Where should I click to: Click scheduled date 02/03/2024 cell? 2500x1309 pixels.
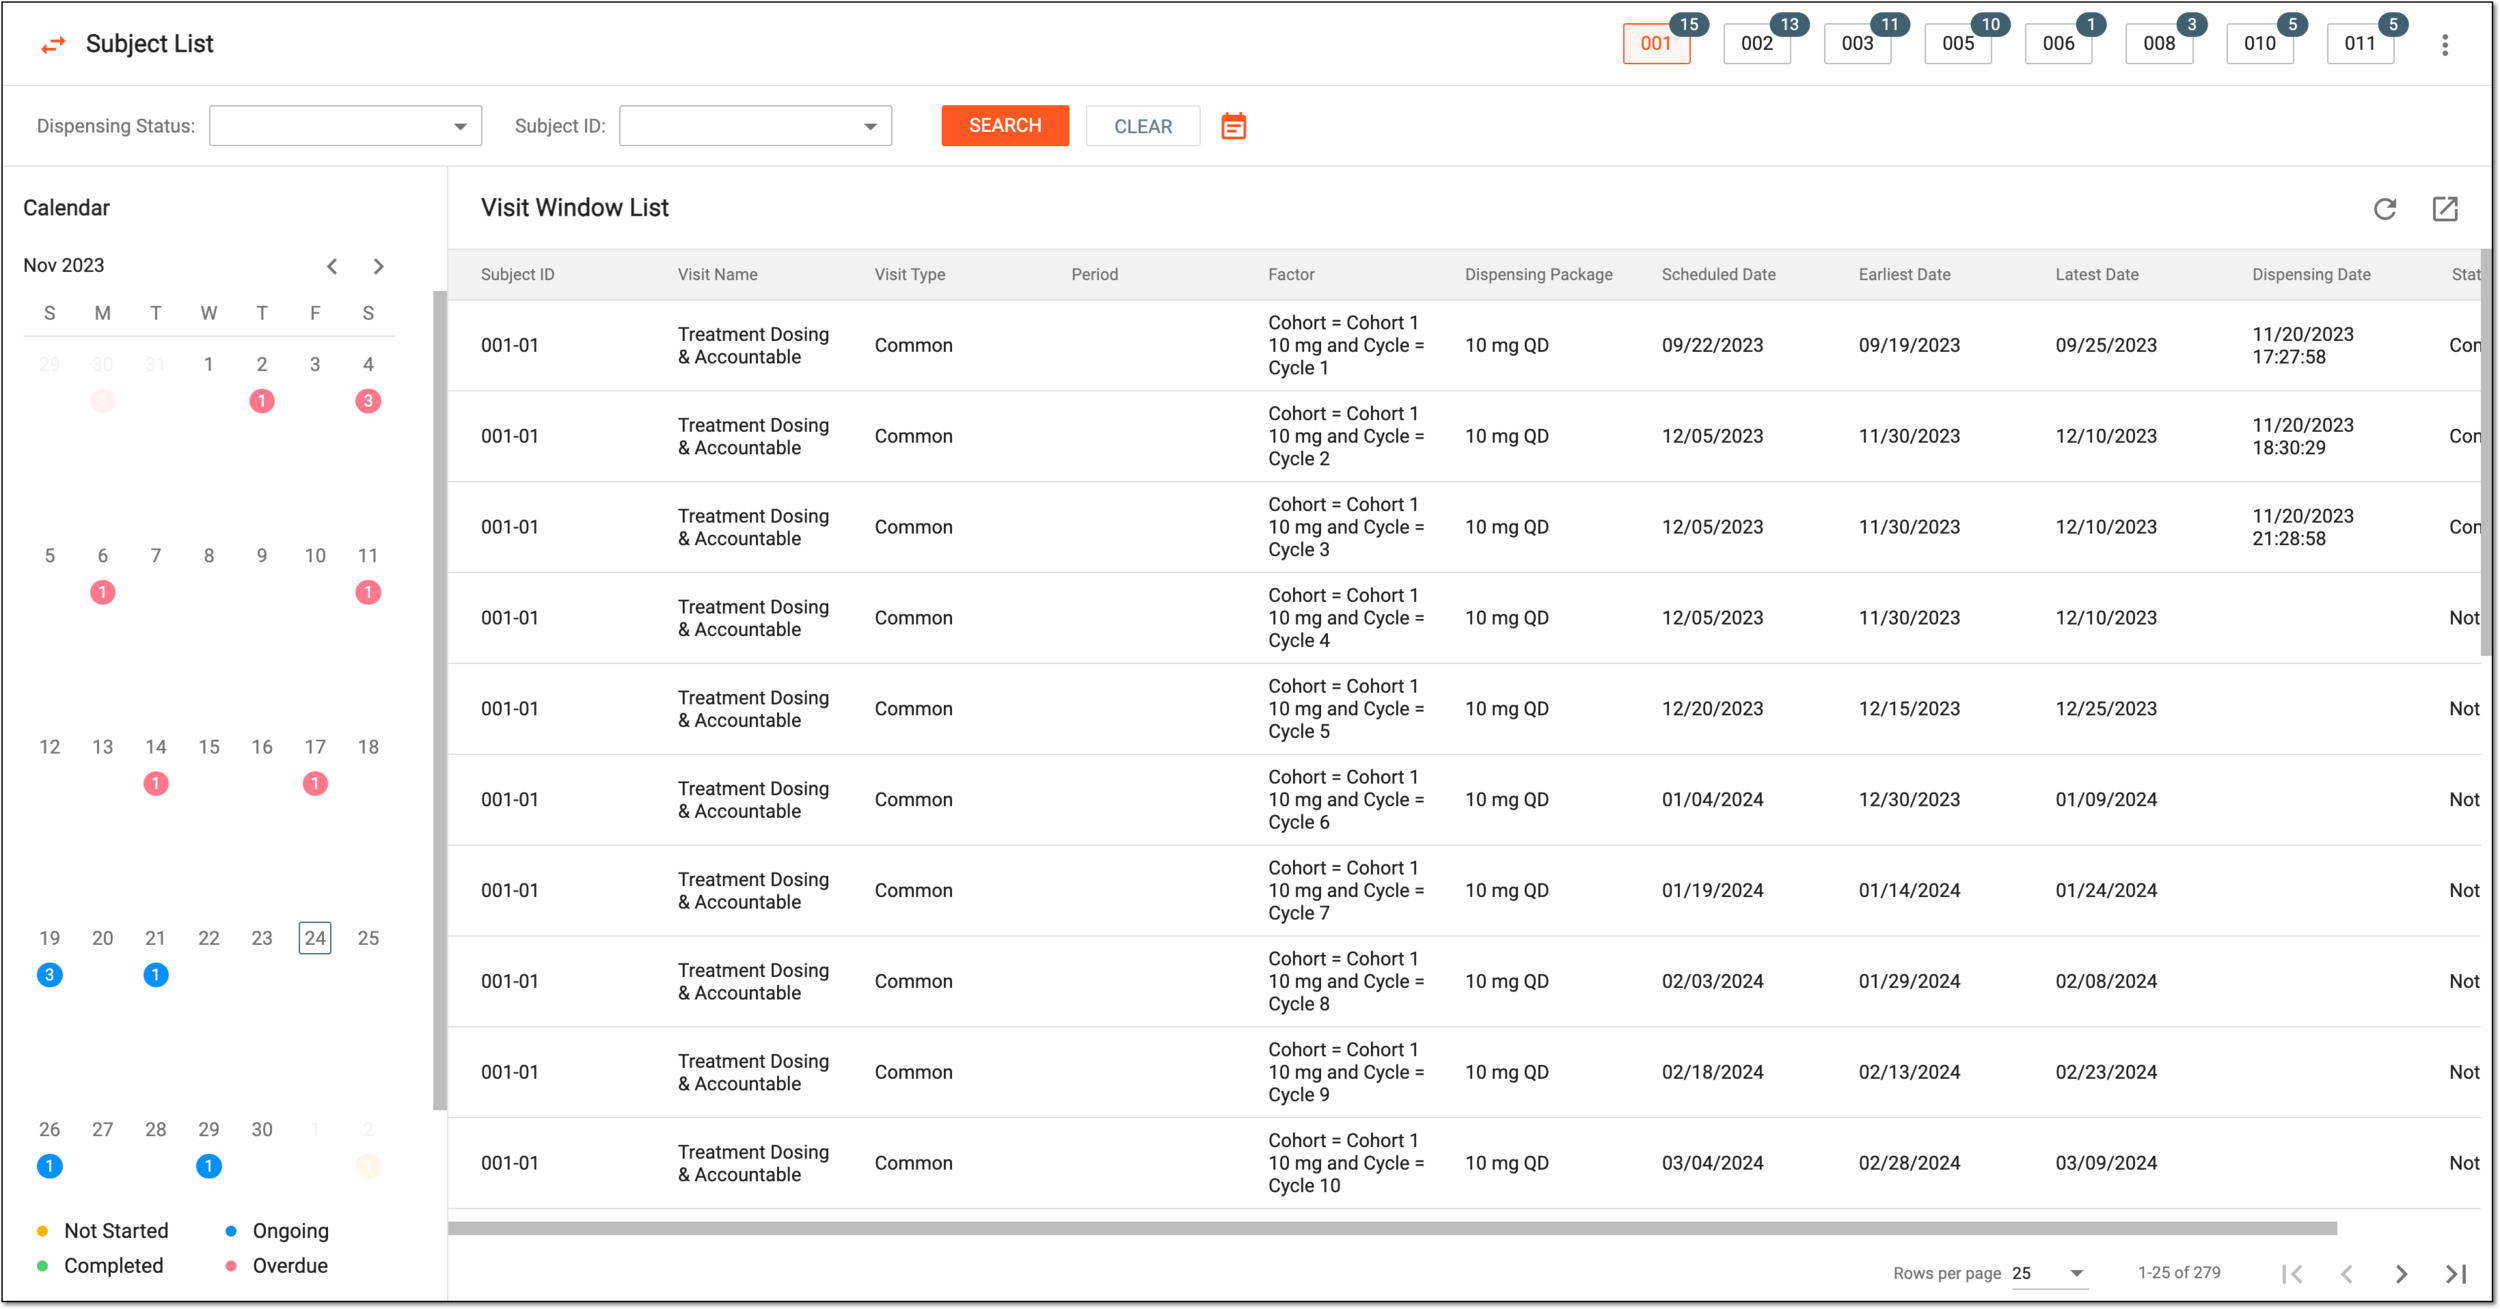click(x=1712, y=982)
